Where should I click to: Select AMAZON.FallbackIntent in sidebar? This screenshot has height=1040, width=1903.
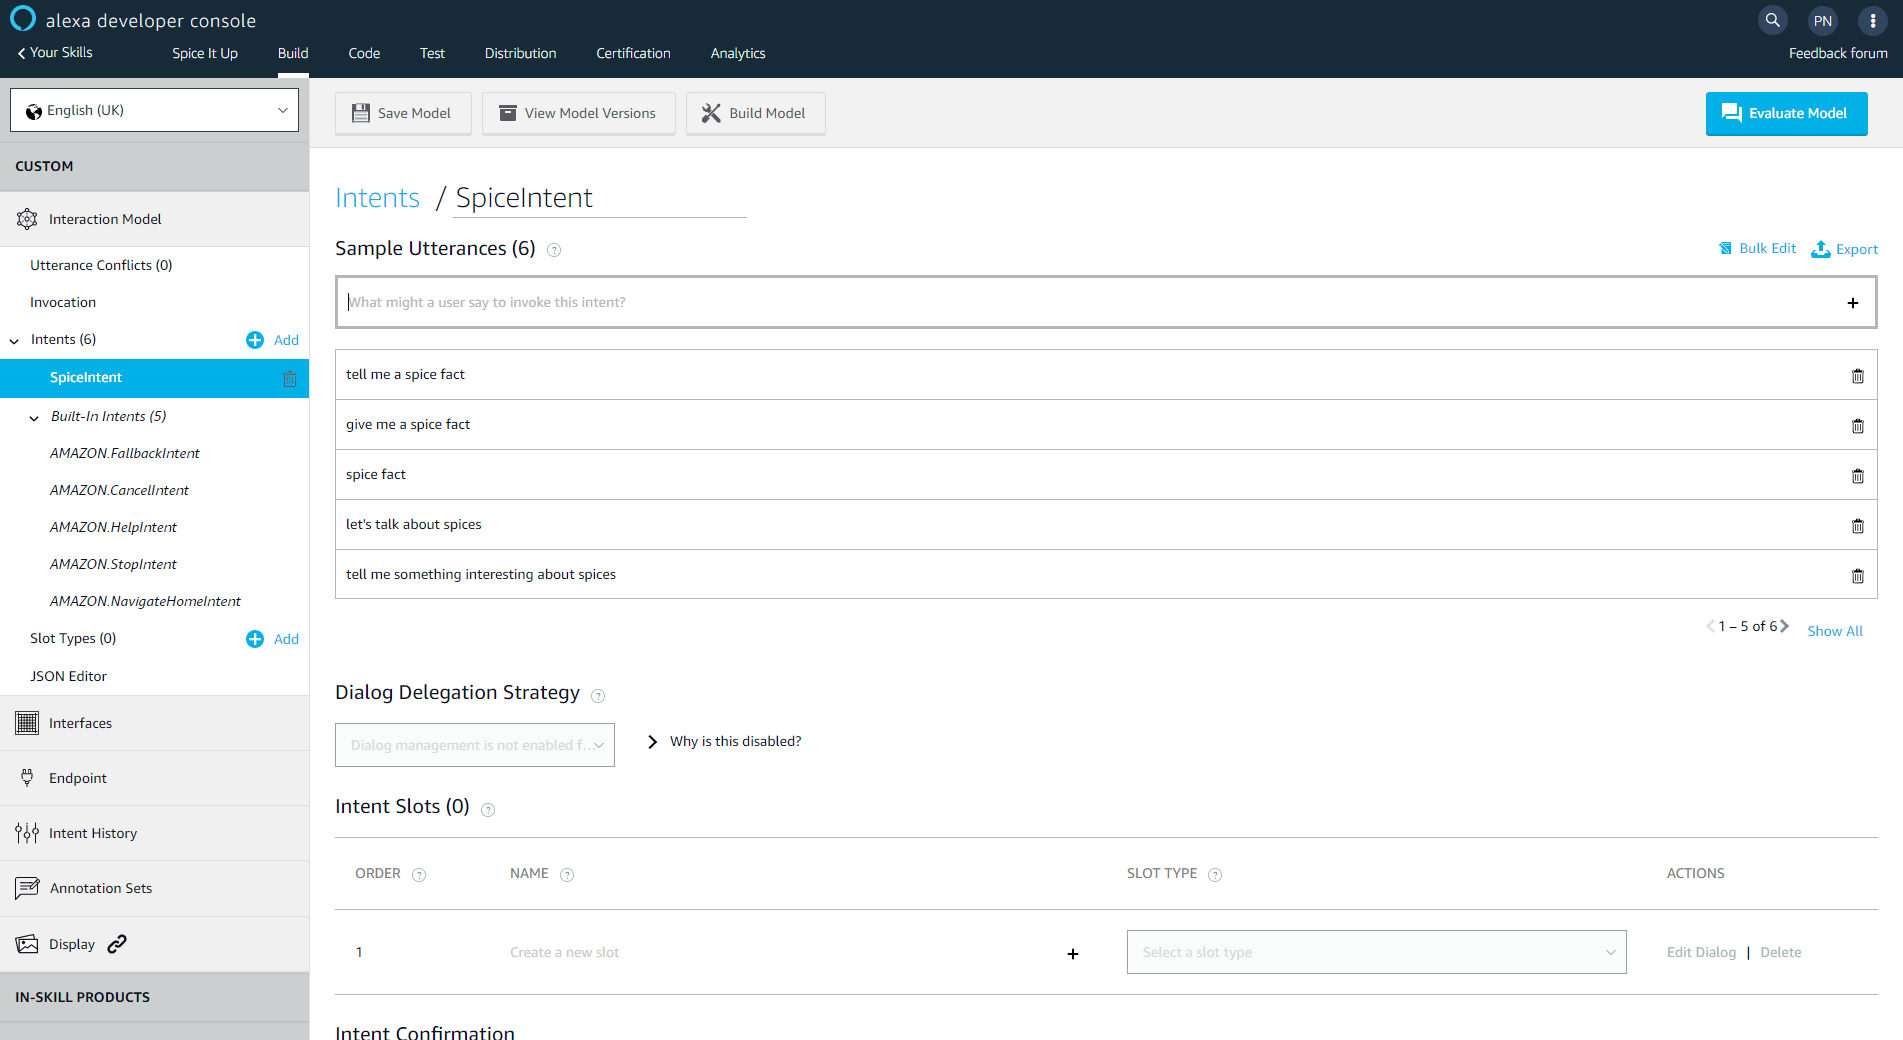click(125, 453)
